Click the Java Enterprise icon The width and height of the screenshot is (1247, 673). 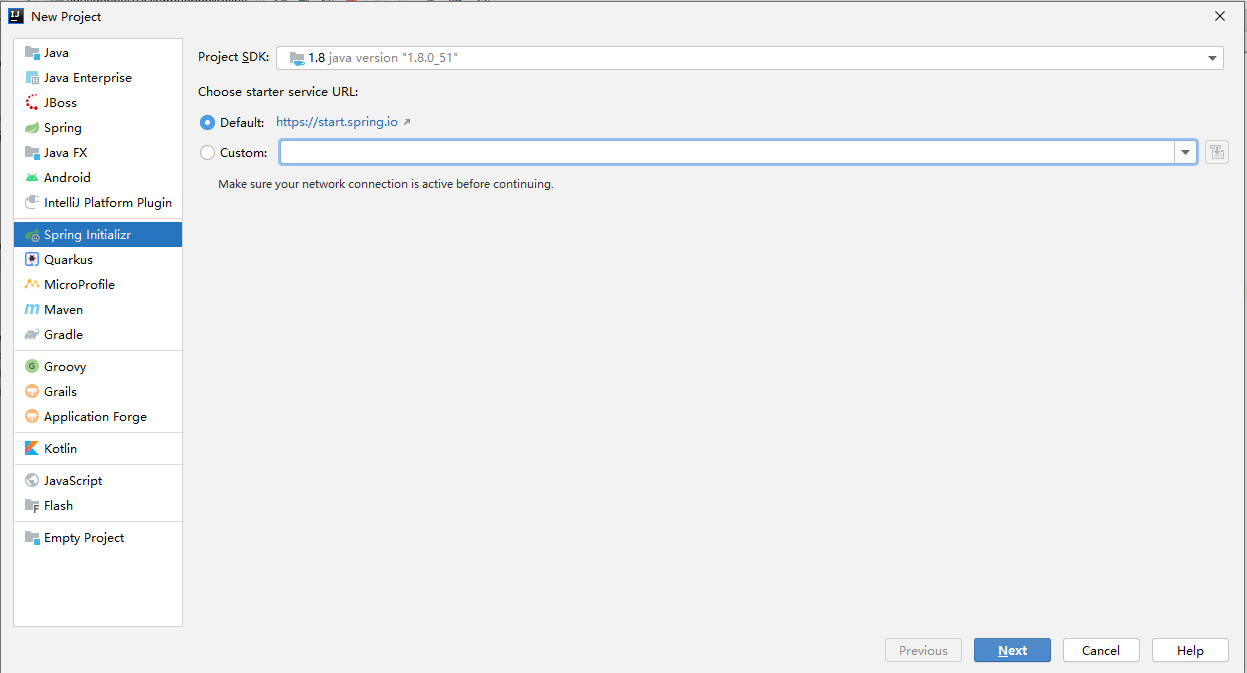32,78
